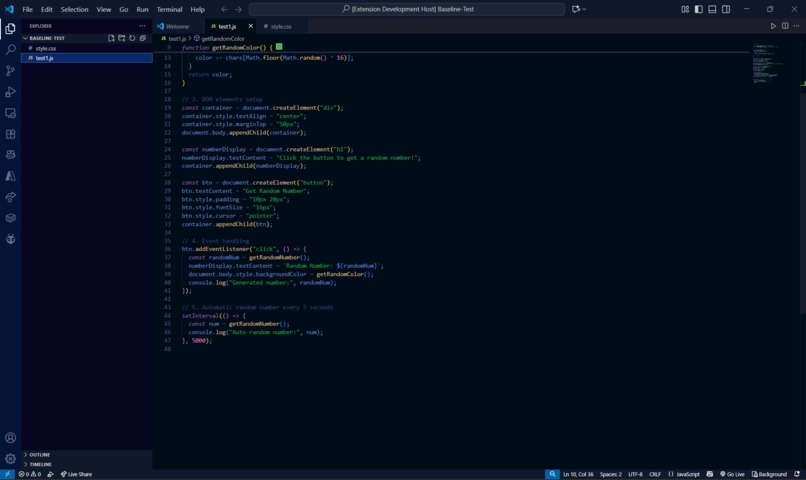Open the Run menu
The width and height of the screenshot is (806, 480).
click(x=142, y=9)
